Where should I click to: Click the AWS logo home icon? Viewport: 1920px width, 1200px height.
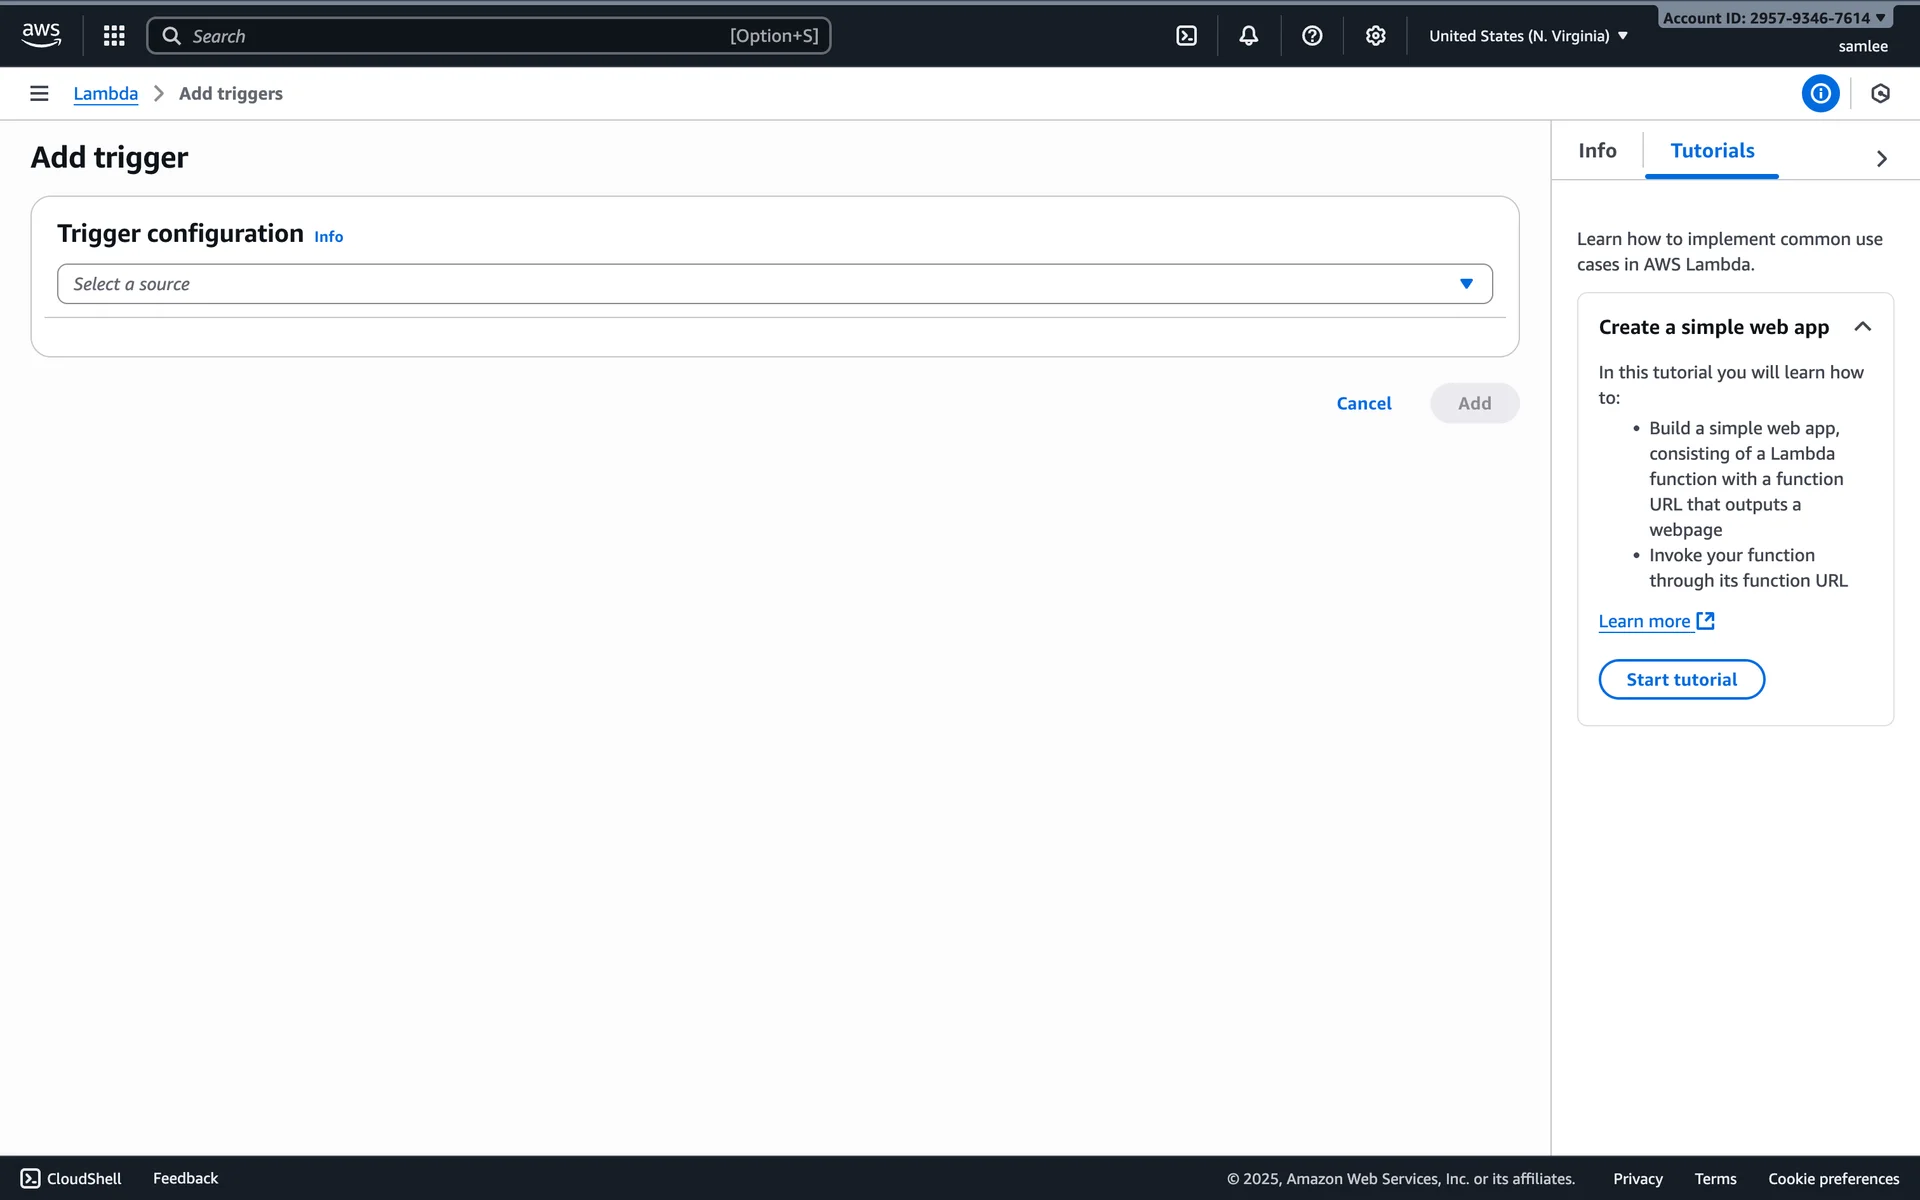pos(41,35)
